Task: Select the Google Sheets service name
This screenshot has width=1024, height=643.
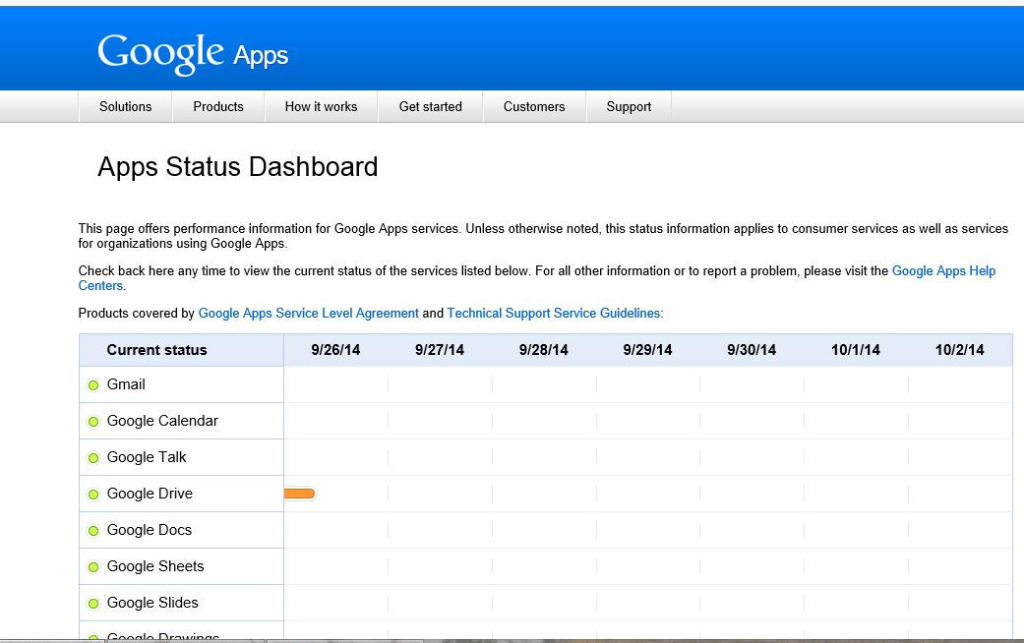Action: point(155,567)
